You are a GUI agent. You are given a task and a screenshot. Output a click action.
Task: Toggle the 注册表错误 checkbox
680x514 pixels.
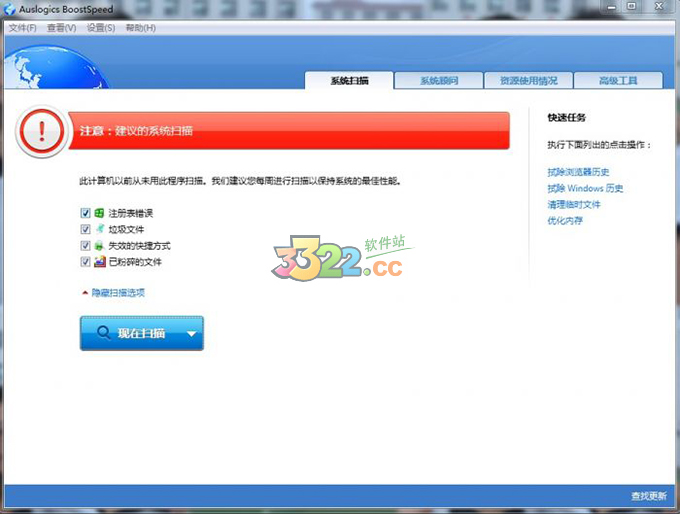[85, 213]
